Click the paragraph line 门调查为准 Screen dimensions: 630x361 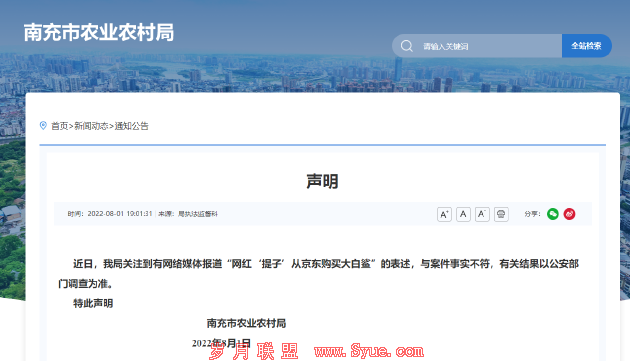[86, 283]
